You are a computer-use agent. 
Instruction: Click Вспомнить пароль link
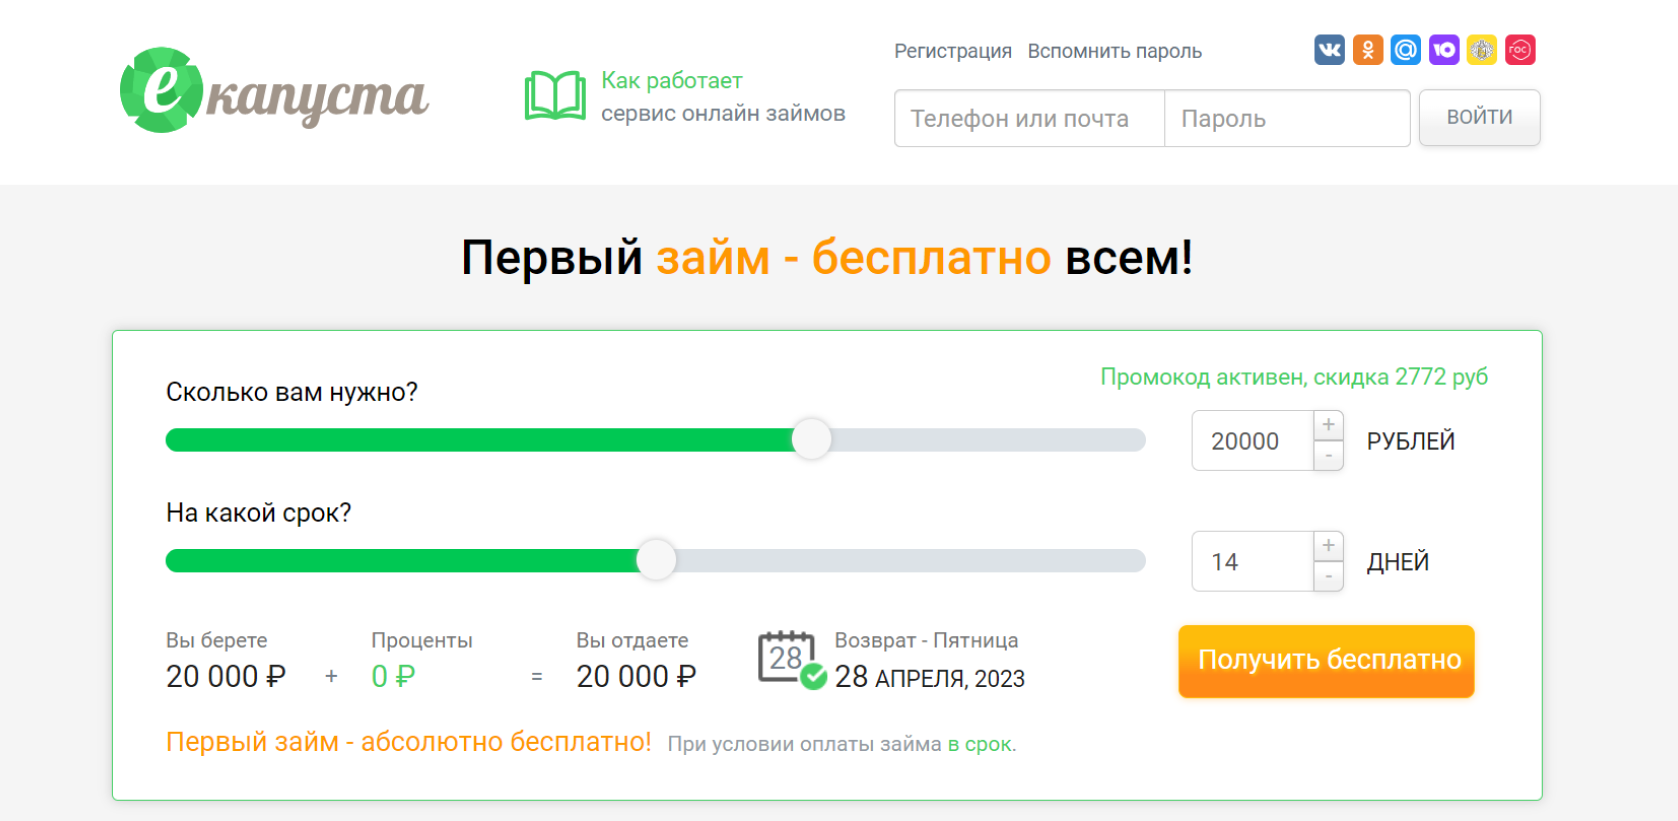pos(1114,51)
